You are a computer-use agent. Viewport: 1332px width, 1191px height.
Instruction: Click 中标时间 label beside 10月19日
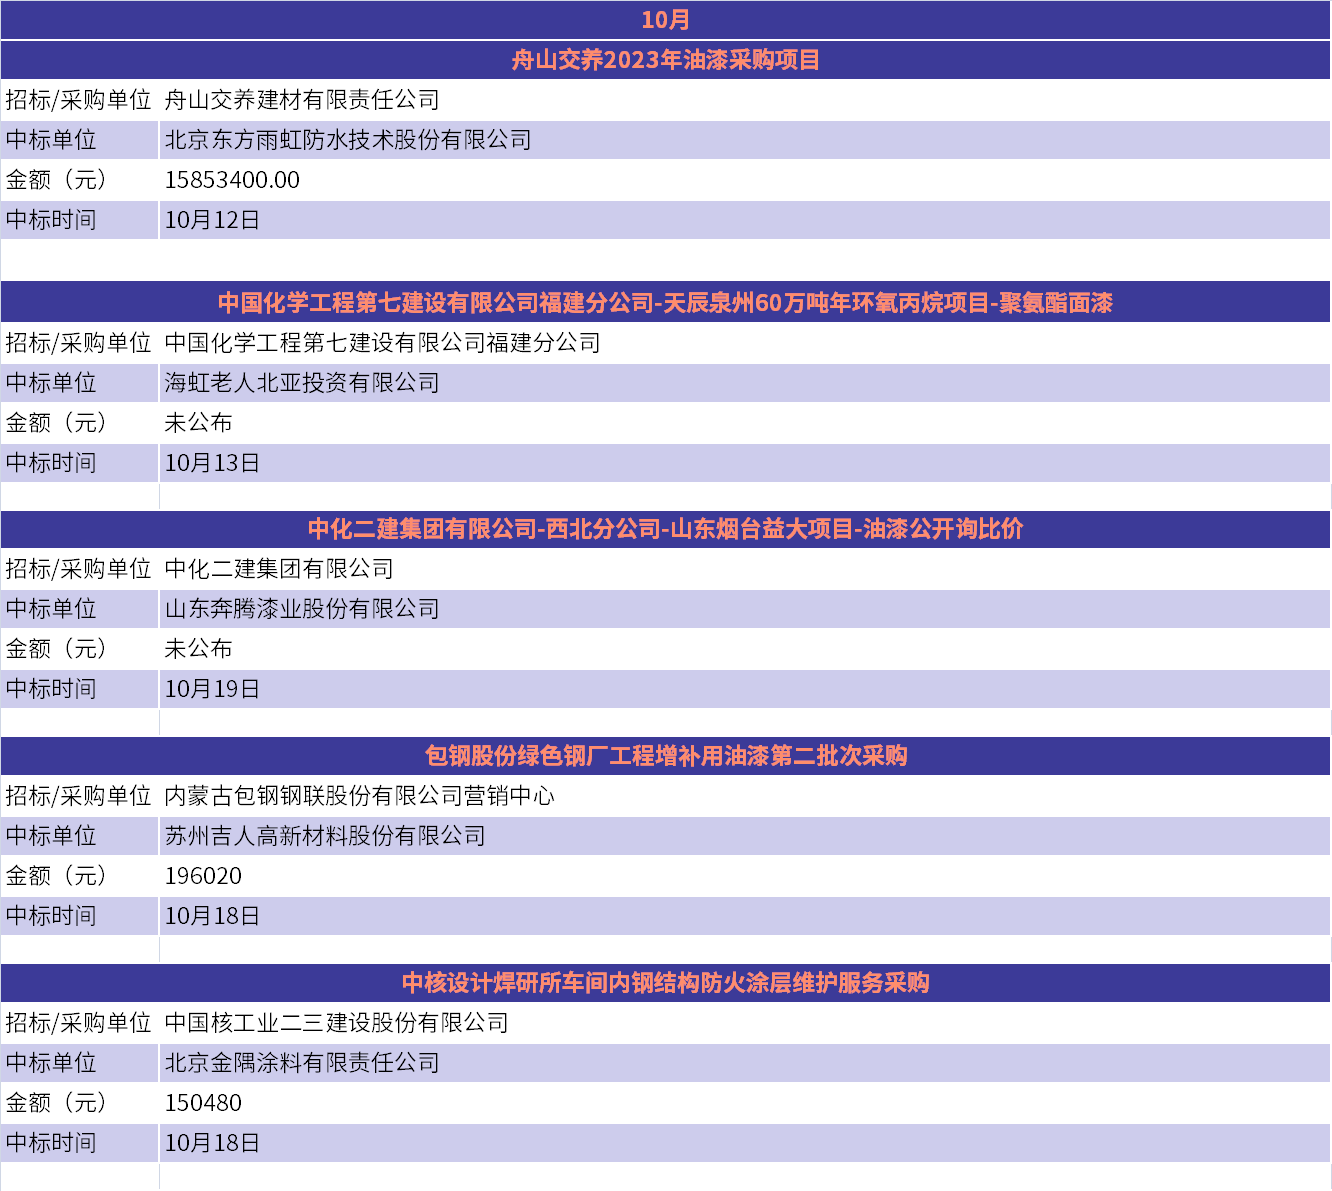[x=51, y=689]
